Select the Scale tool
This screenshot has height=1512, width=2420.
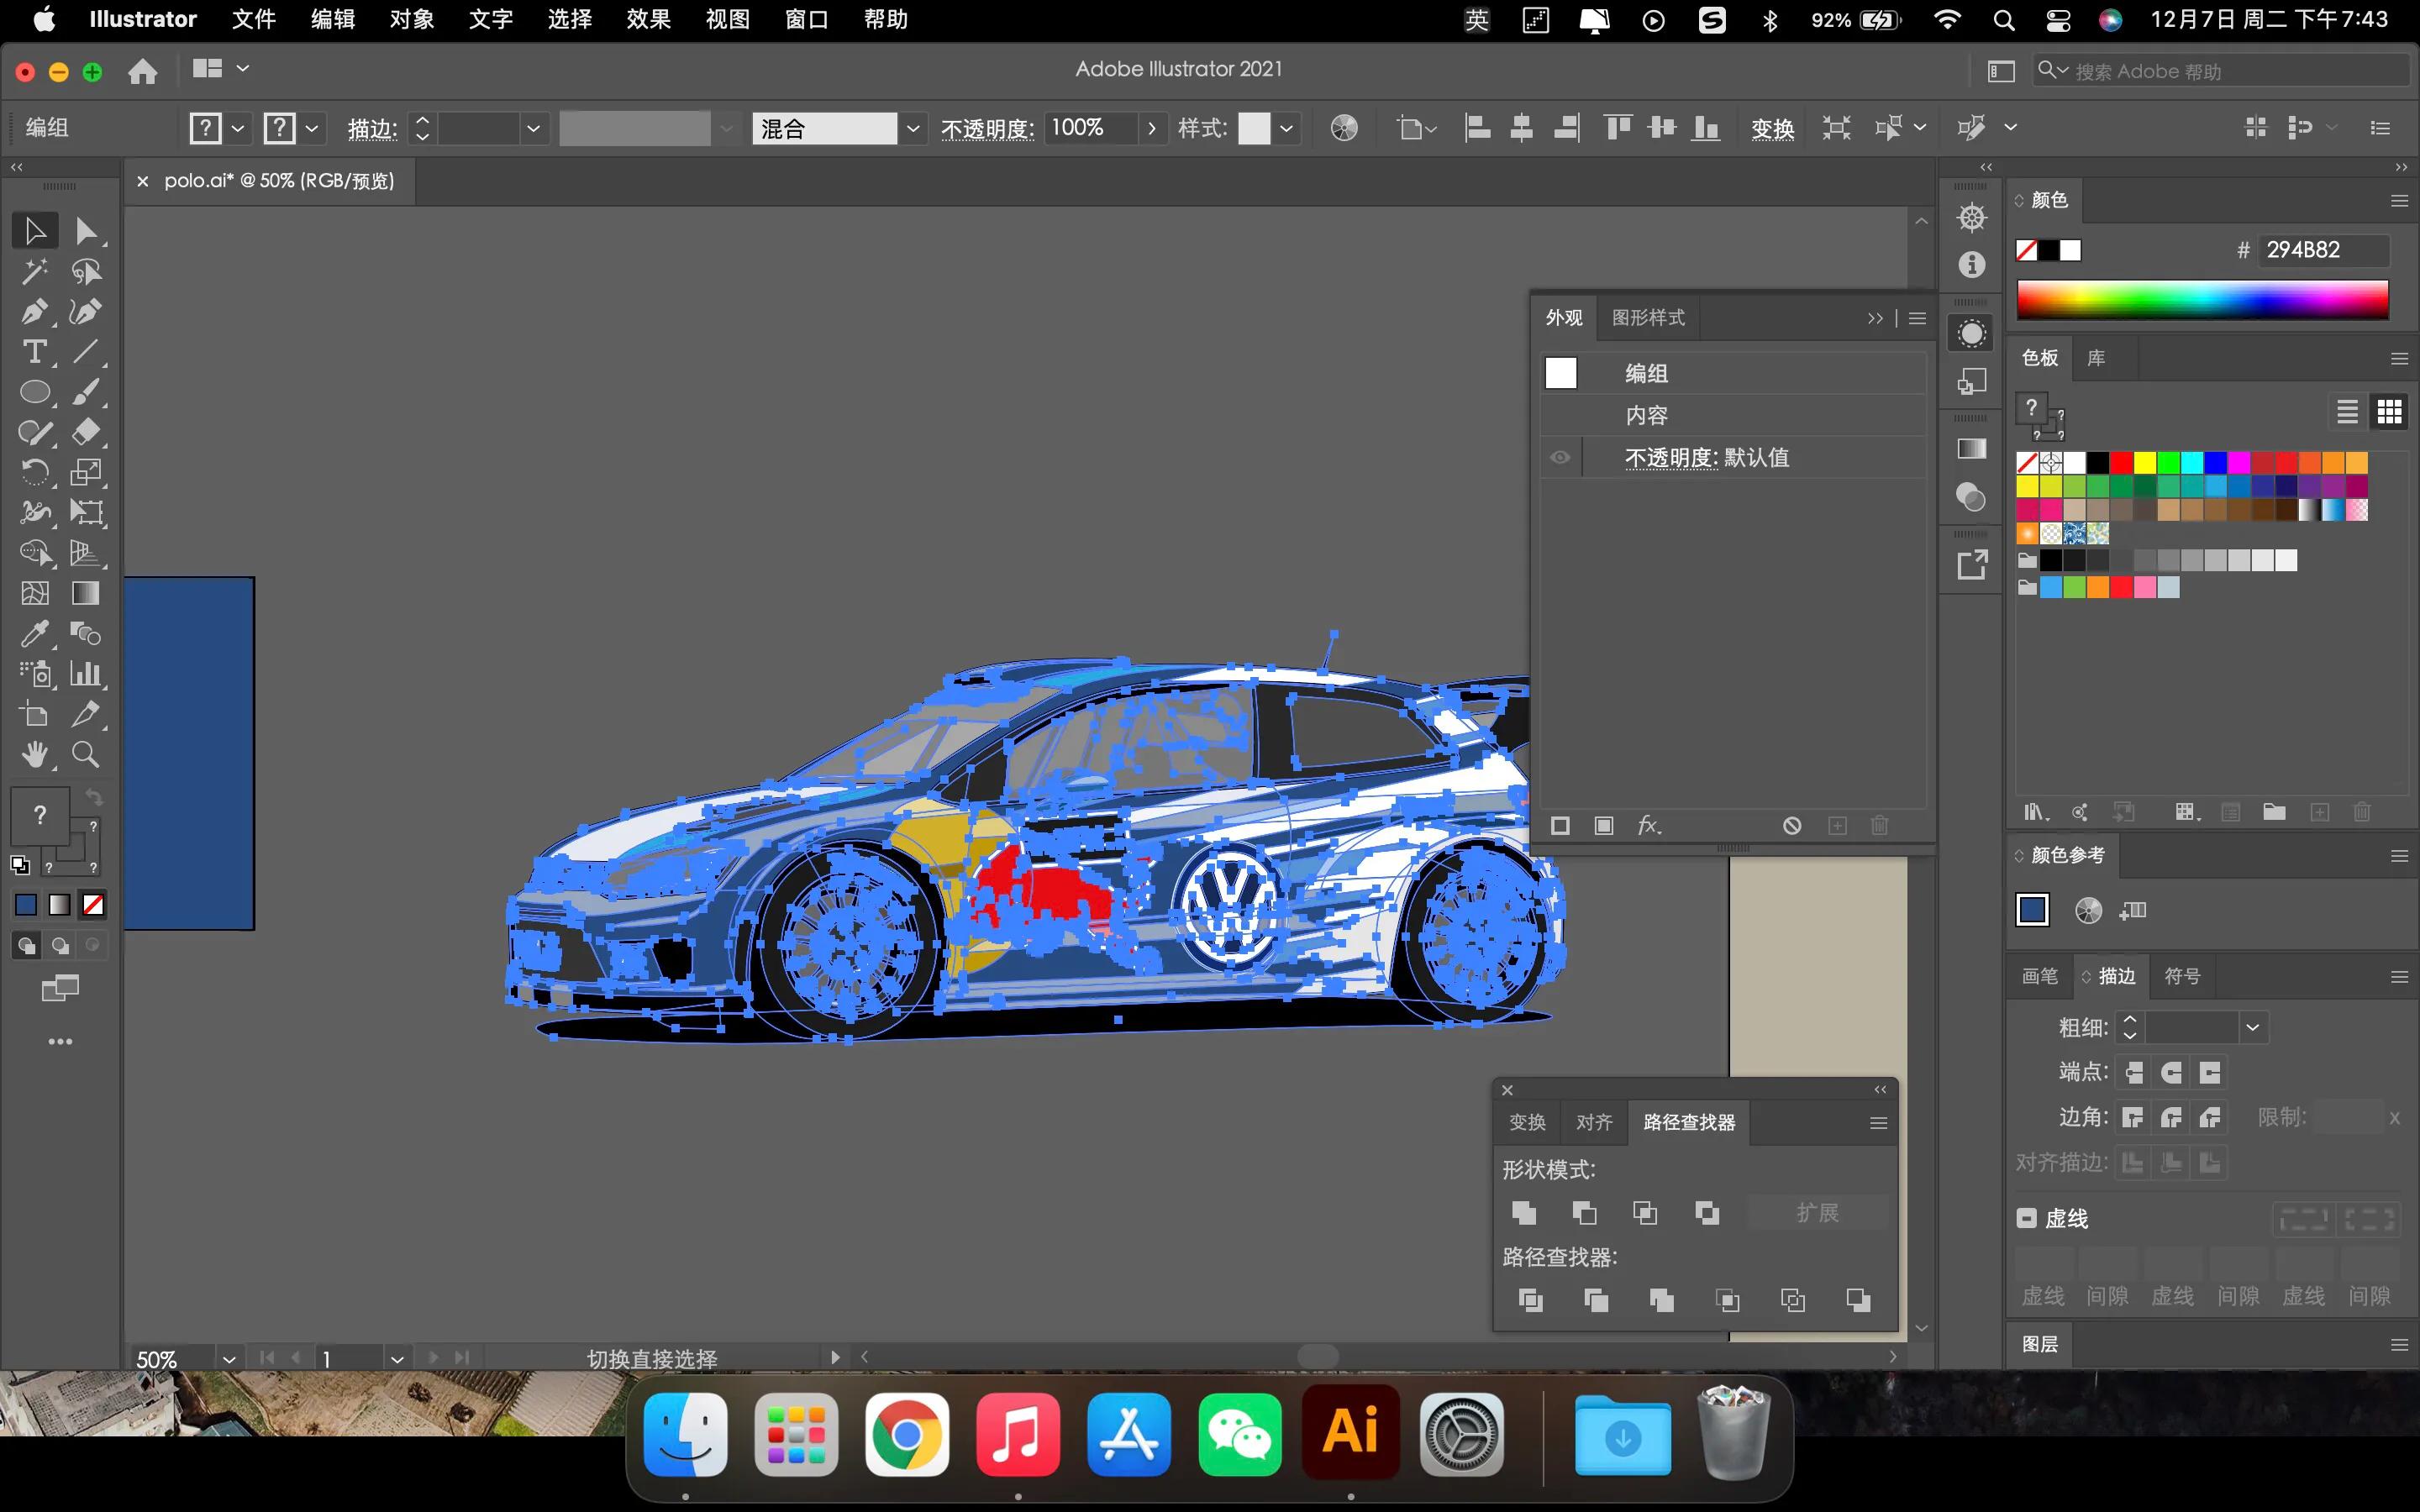click(86, 472)
